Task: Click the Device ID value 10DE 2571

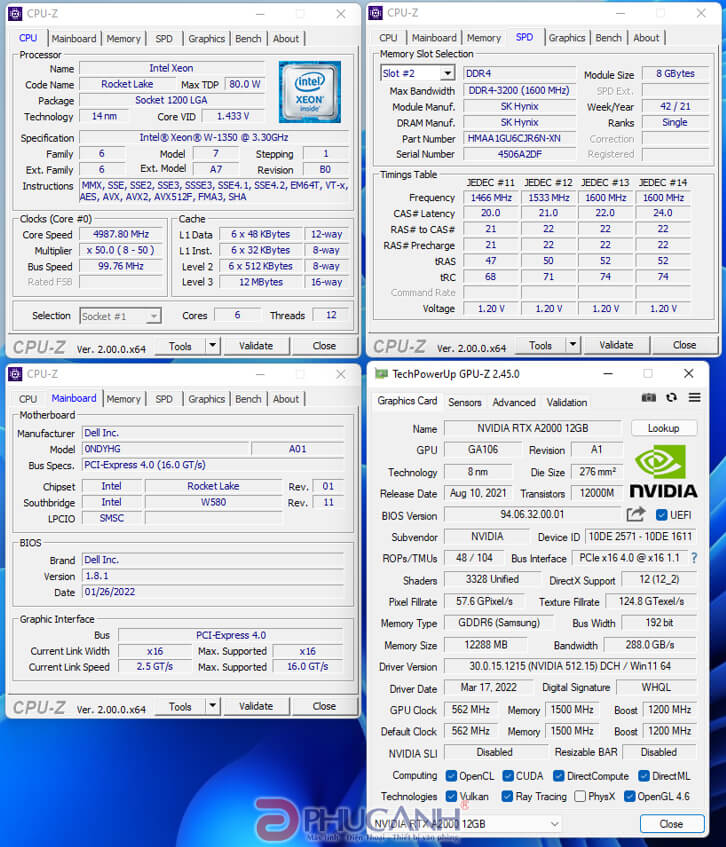Action: click(x=640, y=536)
